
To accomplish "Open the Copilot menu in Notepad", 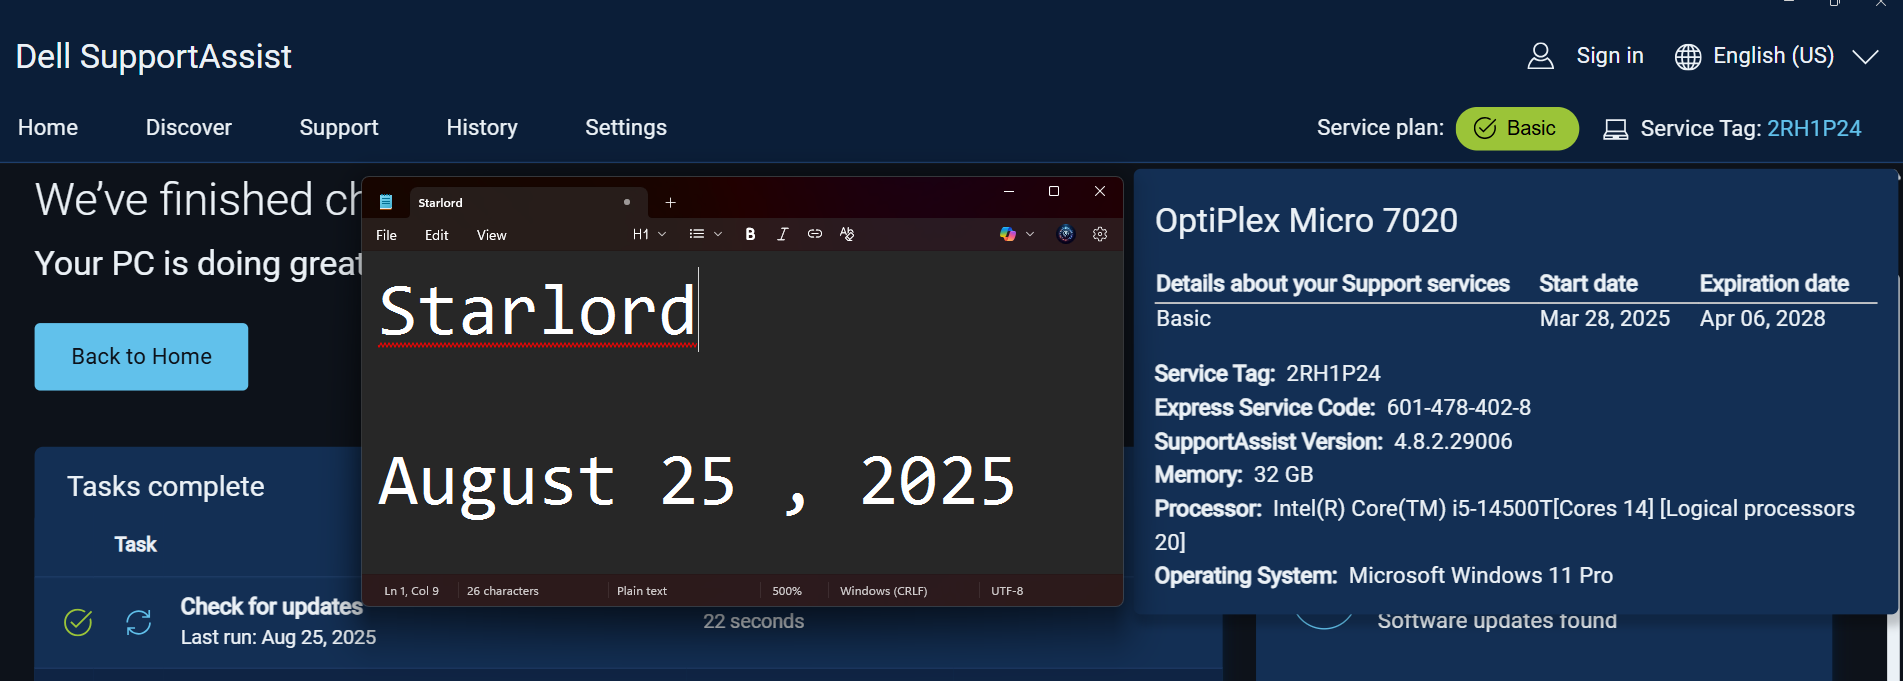I will click(x=1007, y=234).
